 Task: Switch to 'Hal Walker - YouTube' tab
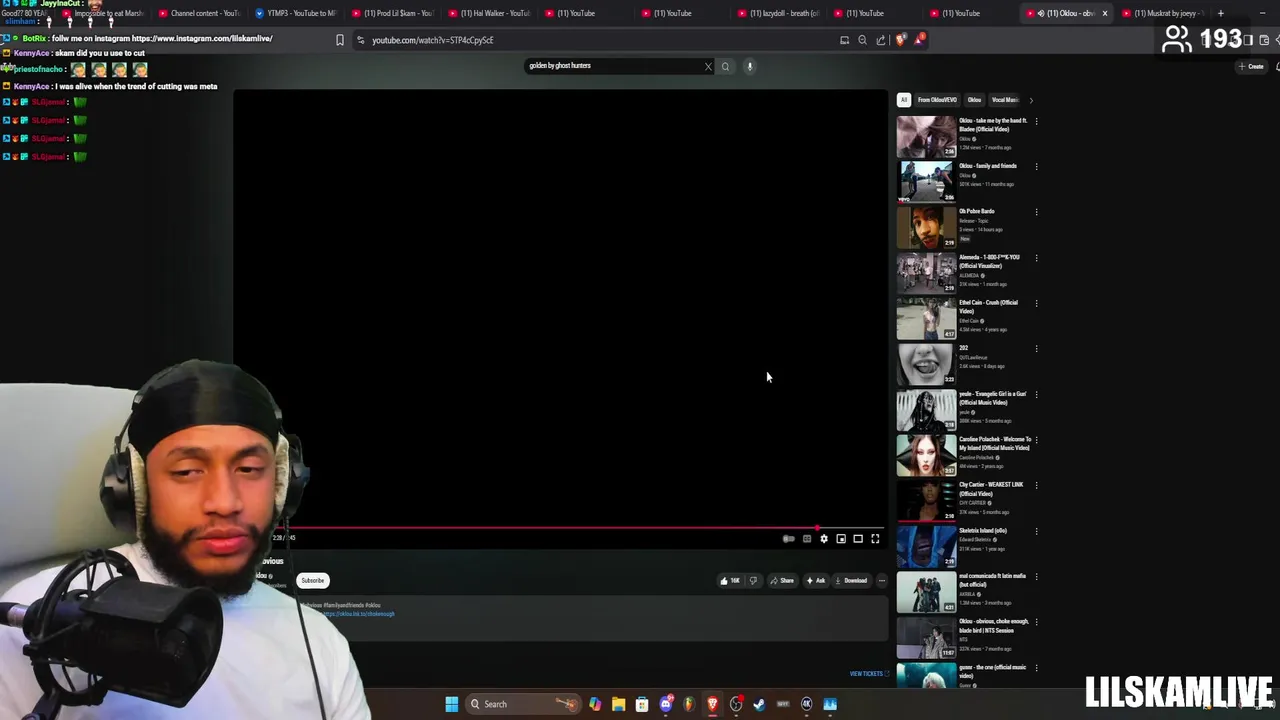tap(489, 13)
